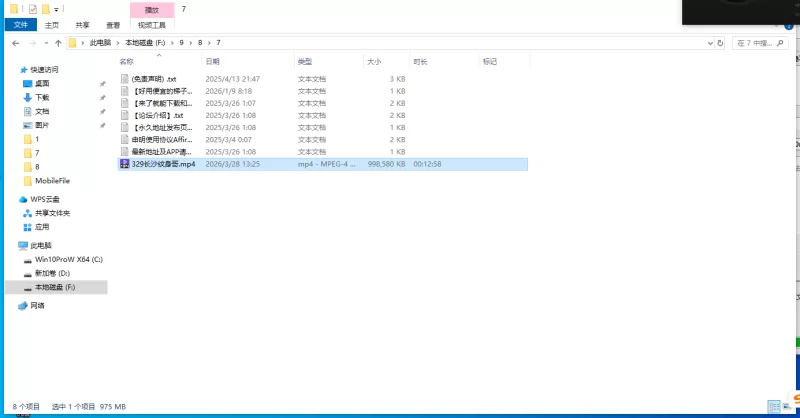
Task: Click the back navigation arrow
Action: (x=16, y=43)
